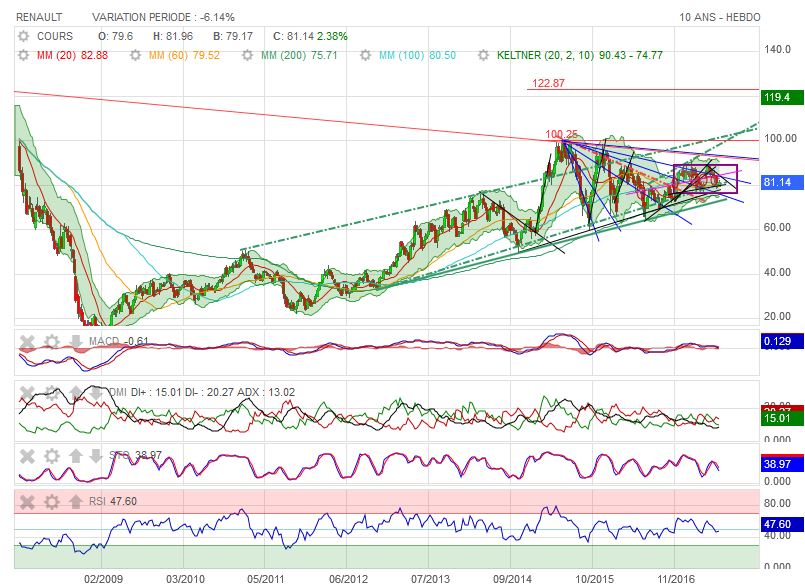This screenshot has height=588, width=805.
Task: Click the DMI DI+ : 15.01 readout
Action: (x=145, y=392)
